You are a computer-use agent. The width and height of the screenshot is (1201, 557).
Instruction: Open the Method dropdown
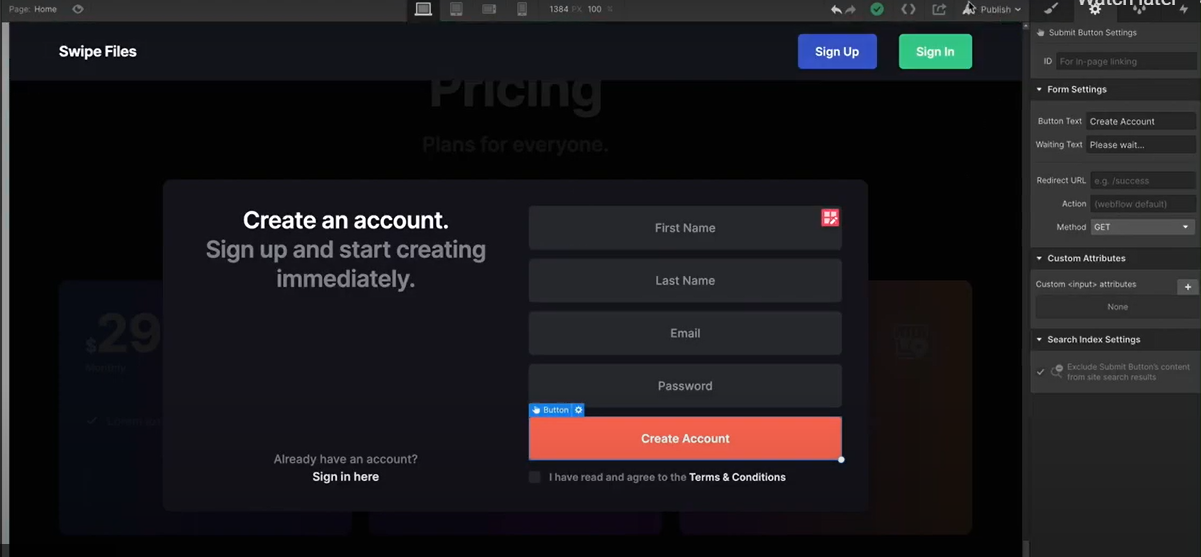pyautogui.click(x=1141, y=227)
